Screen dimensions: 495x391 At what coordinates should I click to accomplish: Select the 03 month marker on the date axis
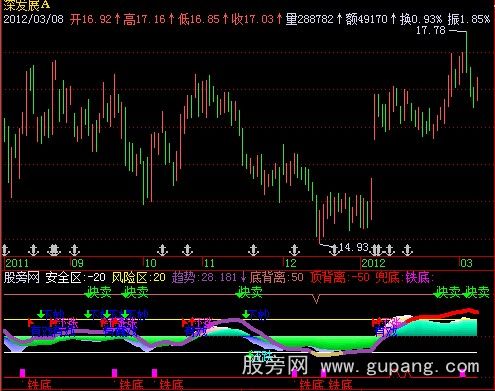(x=466, y=263)
